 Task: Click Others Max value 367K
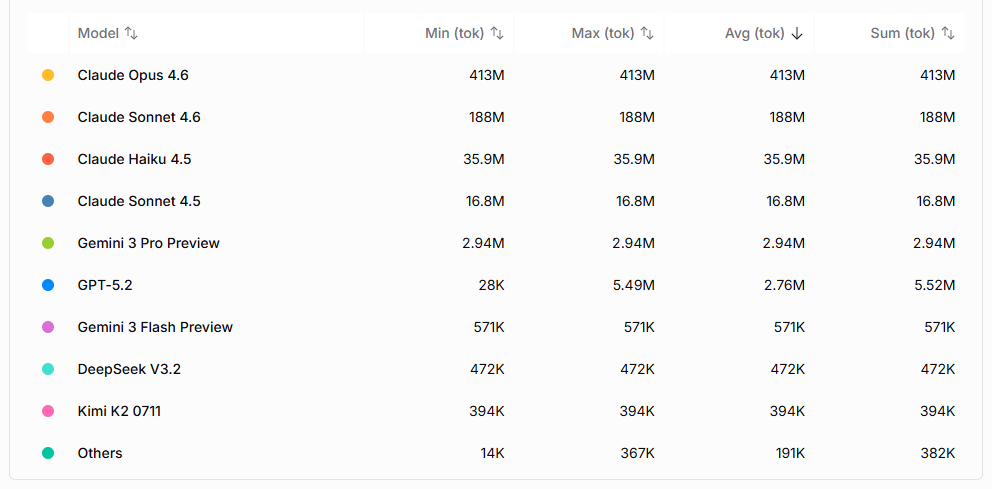point(637,453)
